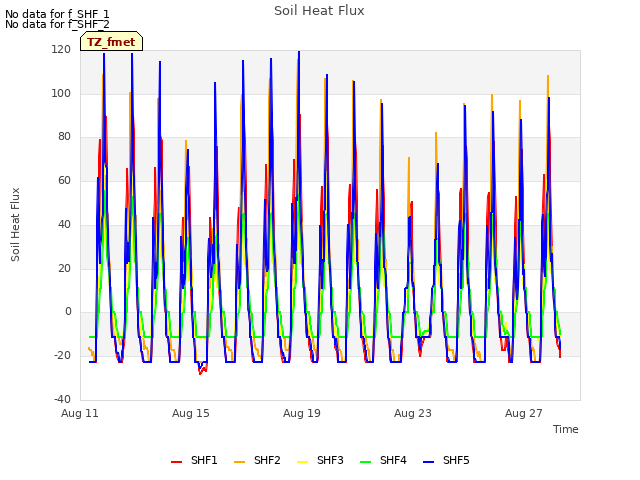The width and height of the screenshot is (640, 480).
Task: Click the 'No data for f_SHF_1' message
Action: coord(57,14)
